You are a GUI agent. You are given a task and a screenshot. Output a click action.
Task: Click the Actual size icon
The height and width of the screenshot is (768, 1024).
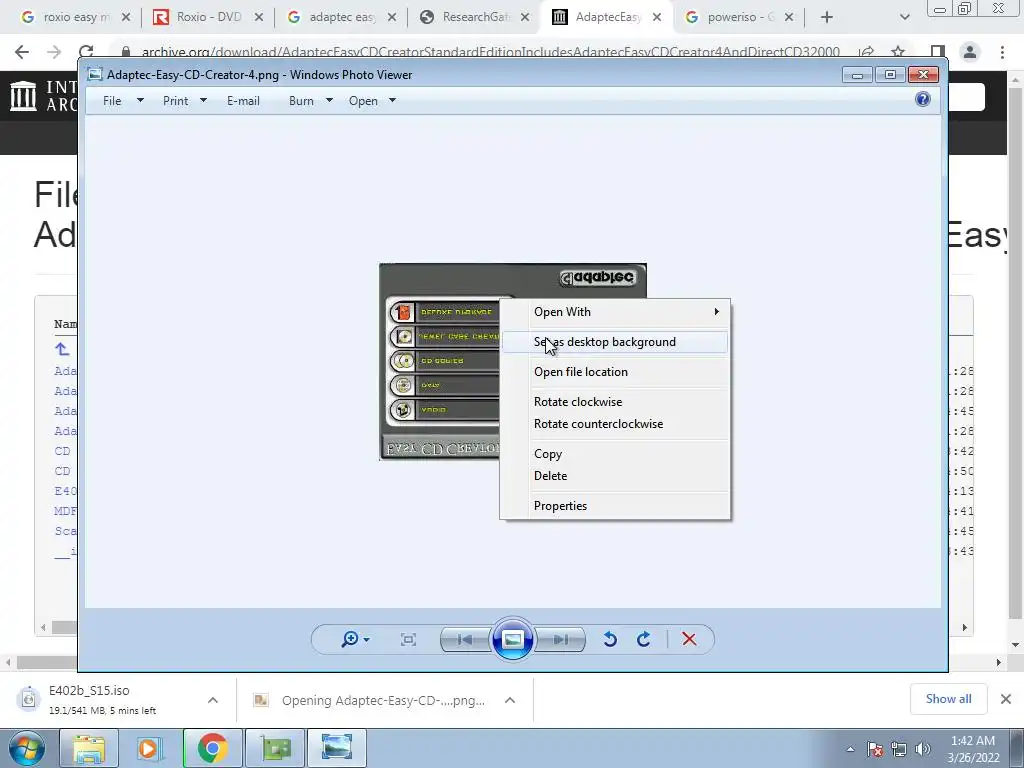(x=408, y=639)
